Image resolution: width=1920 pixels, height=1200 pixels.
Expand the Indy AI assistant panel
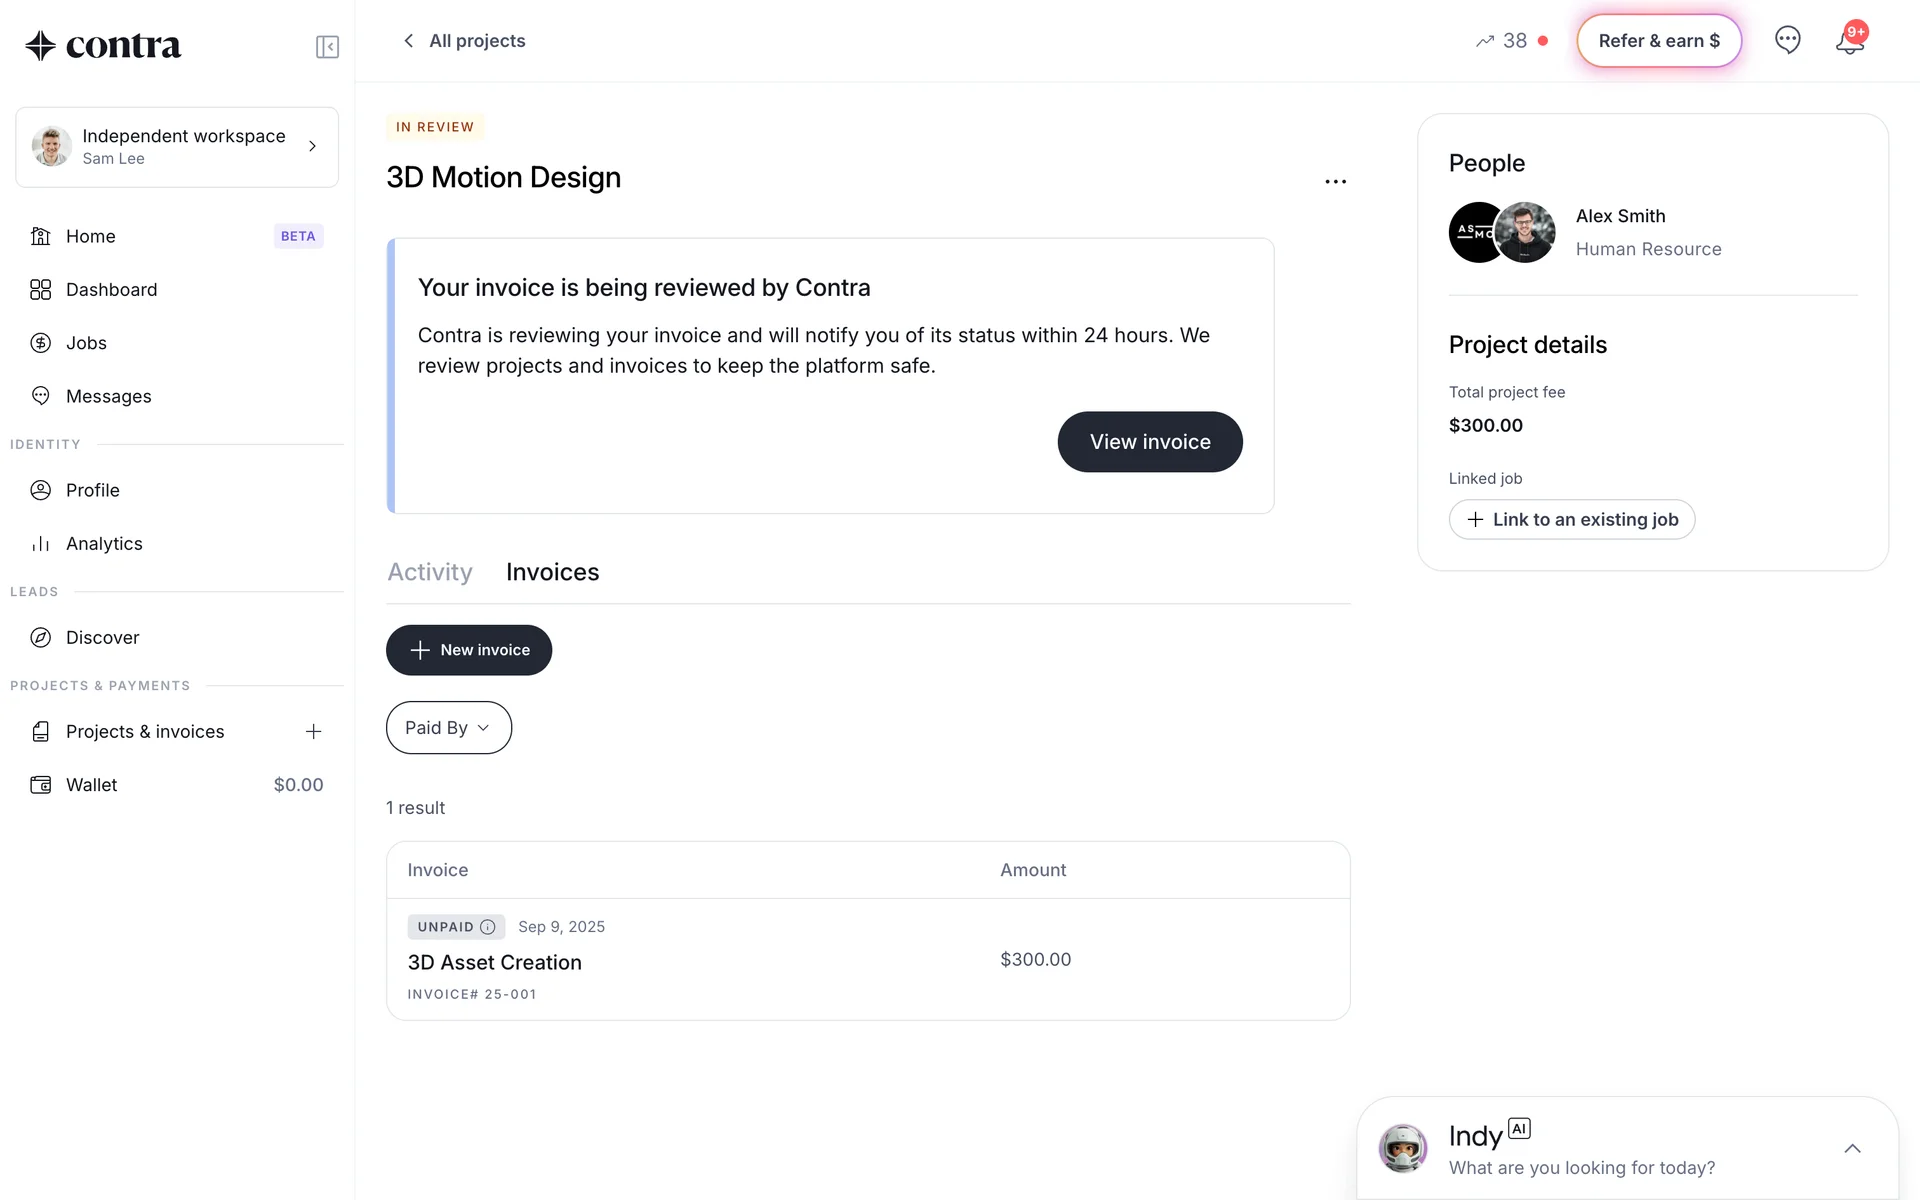click(x=1852, y=1149)
